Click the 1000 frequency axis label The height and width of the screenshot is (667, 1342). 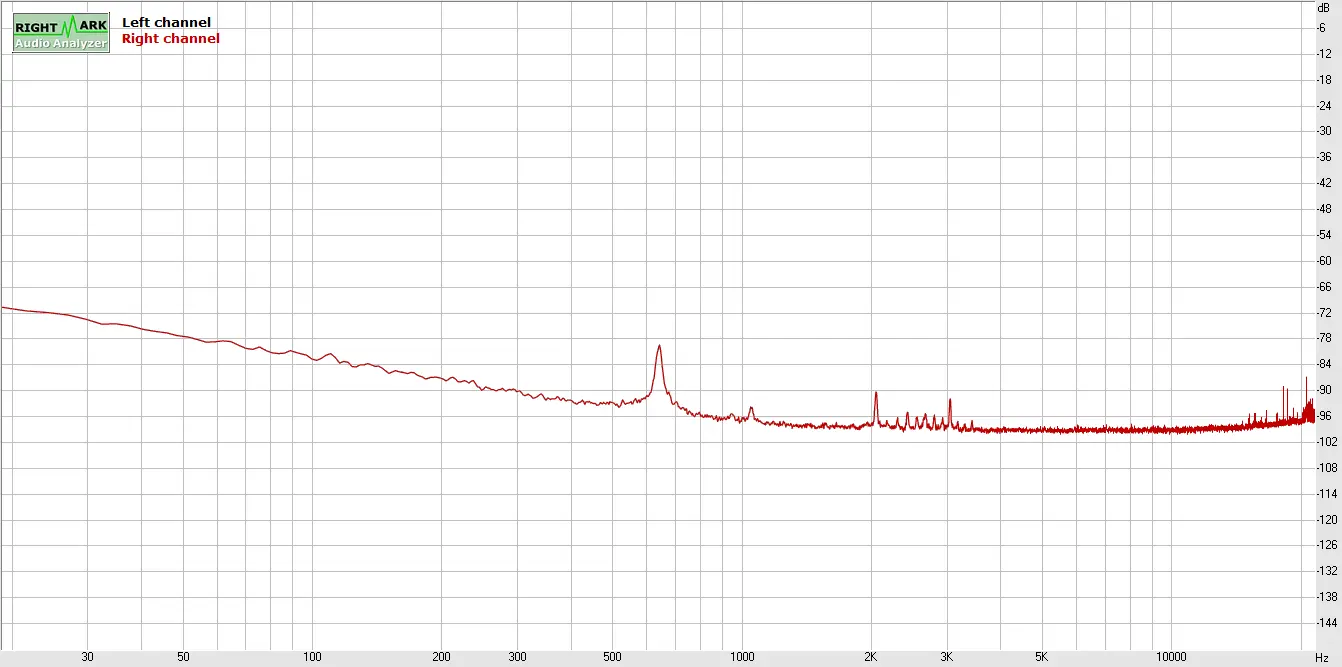coord(742,657)
